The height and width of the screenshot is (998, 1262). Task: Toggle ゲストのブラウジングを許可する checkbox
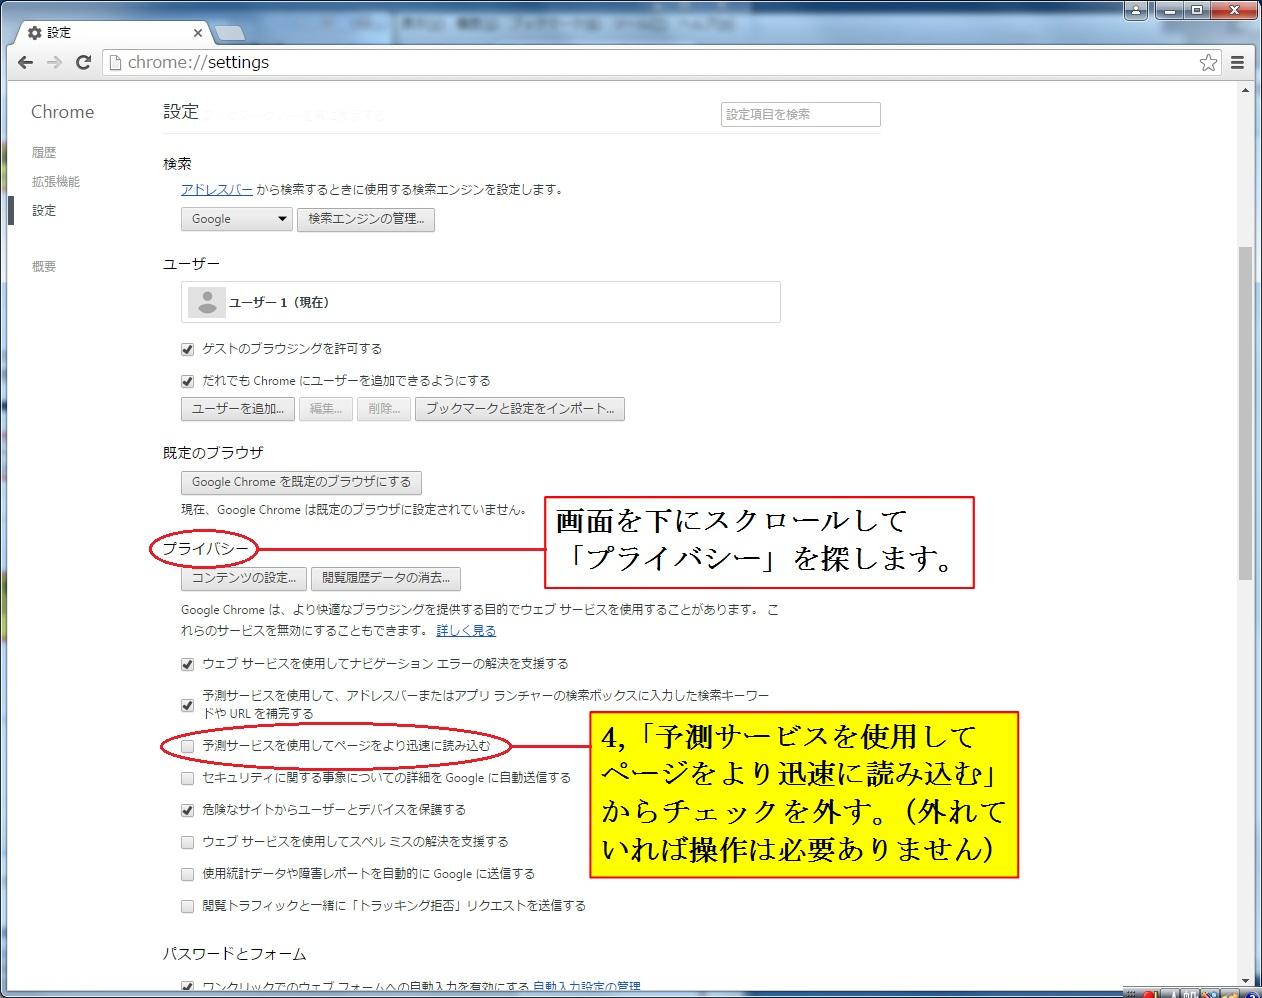[187, 349]
